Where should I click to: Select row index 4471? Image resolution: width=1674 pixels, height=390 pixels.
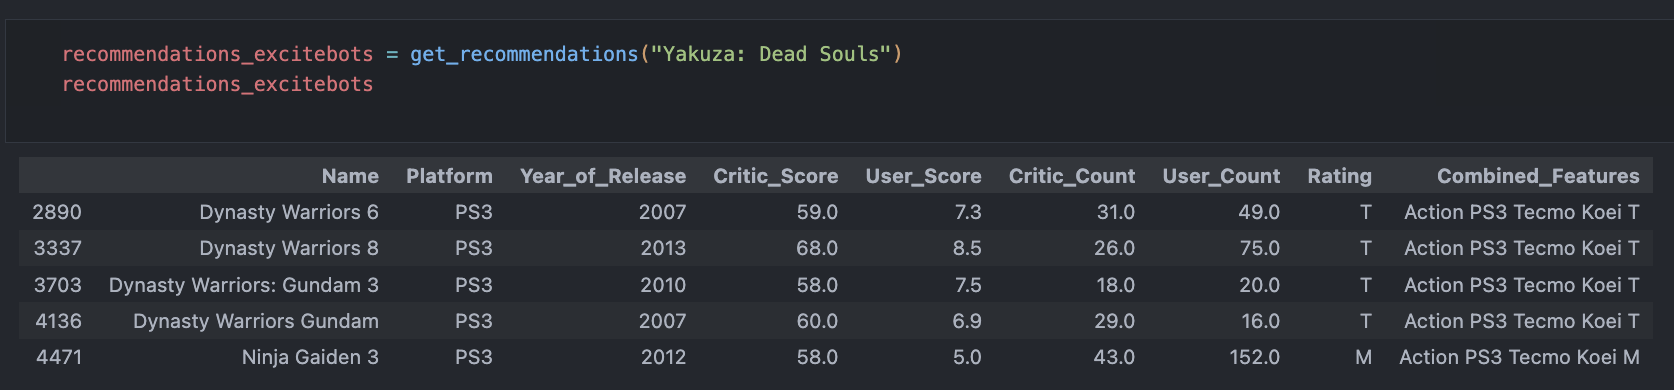click(x=59, y=357)
